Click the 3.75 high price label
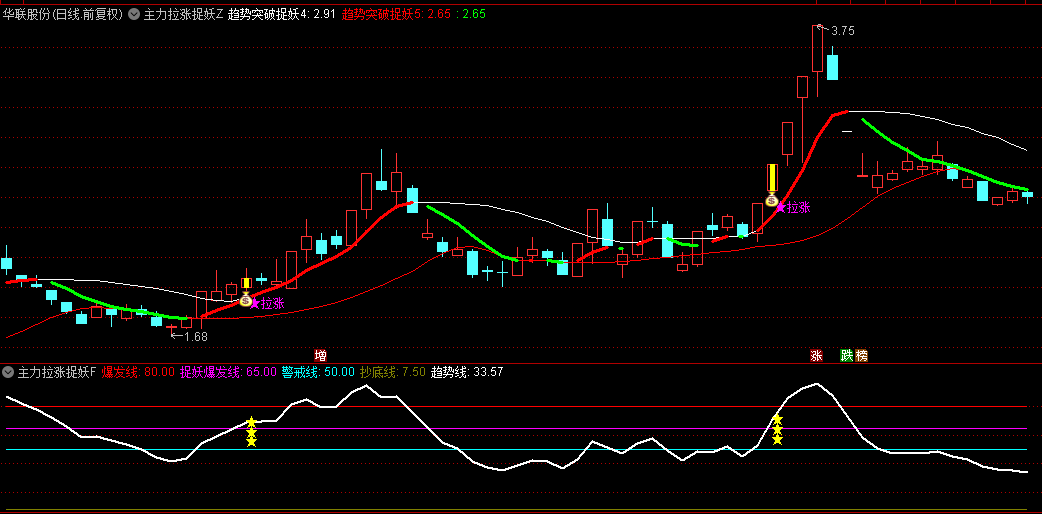 coord(843,31)
